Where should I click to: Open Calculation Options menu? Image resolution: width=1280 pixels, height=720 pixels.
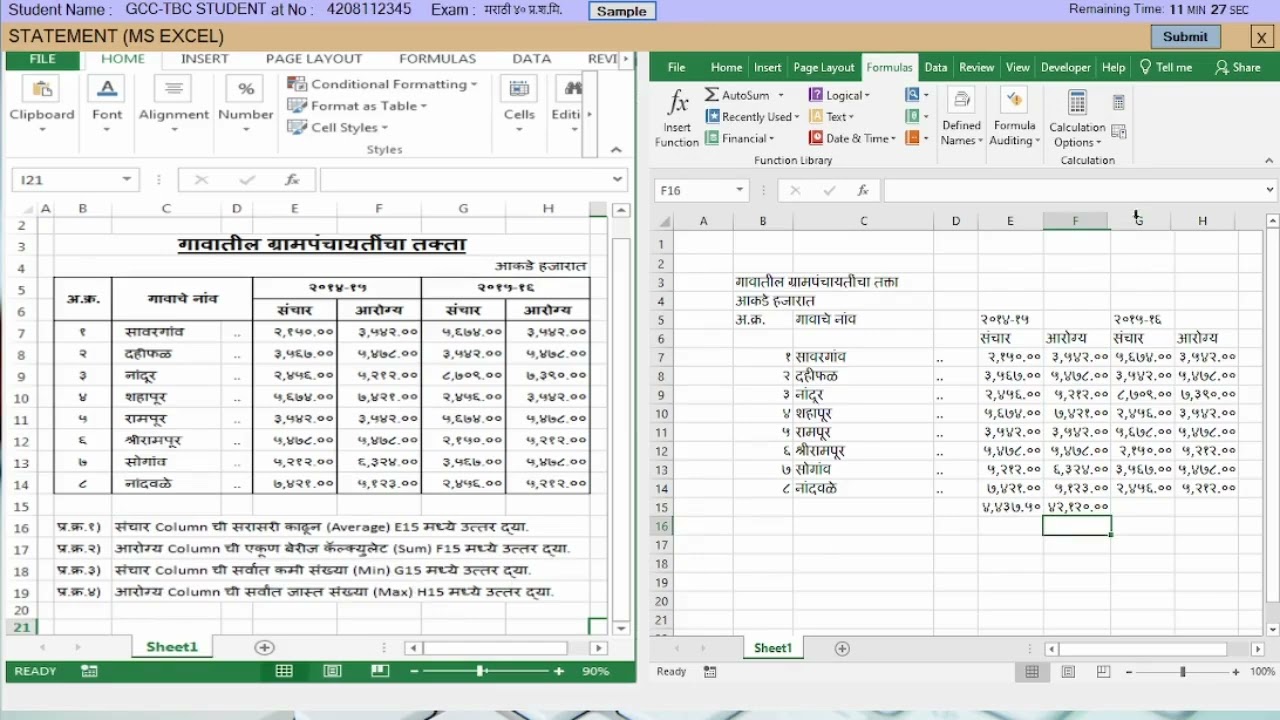[1077, 118]
